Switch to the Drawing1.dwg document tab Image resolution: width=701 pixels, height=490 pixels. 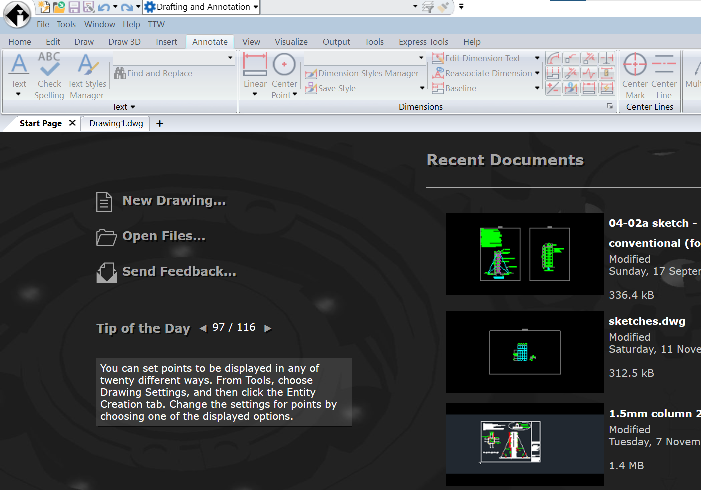[116, 123]
